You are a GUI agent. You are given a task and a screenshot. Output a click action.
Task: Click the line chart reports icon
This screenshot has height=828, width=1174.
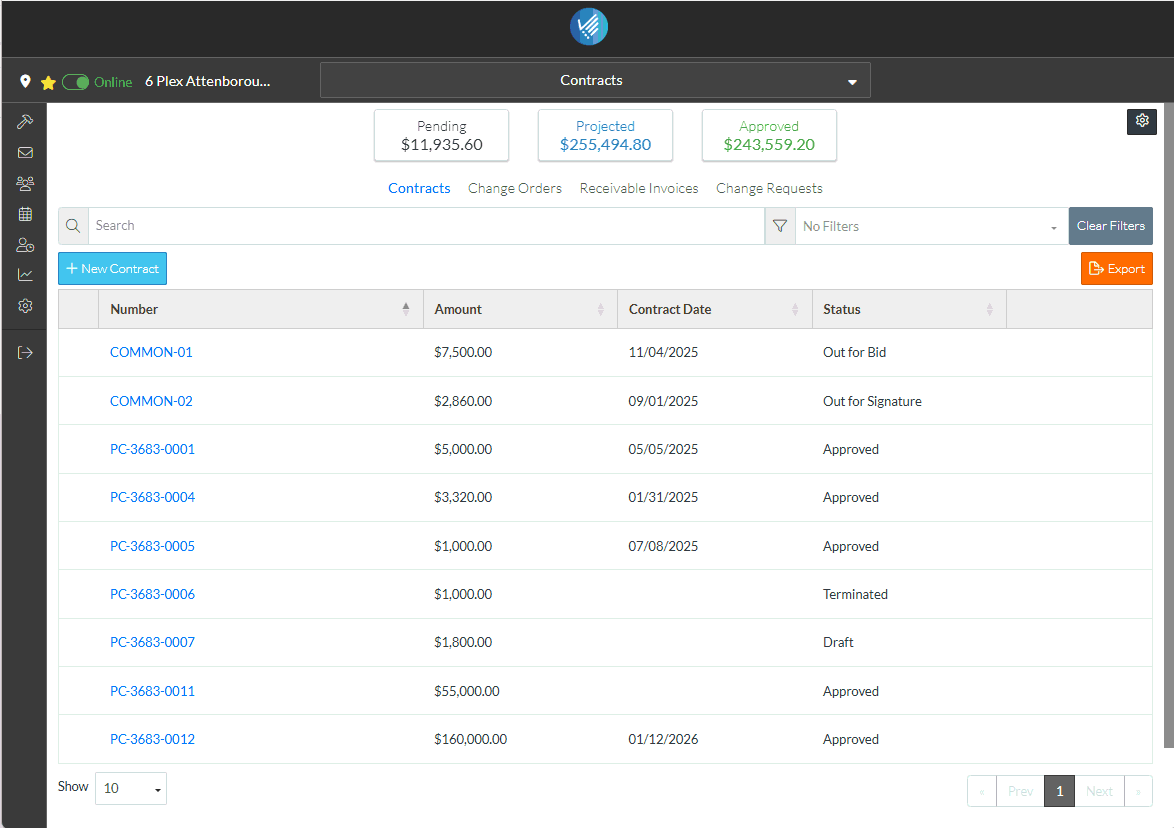click(x=25, y=275)
